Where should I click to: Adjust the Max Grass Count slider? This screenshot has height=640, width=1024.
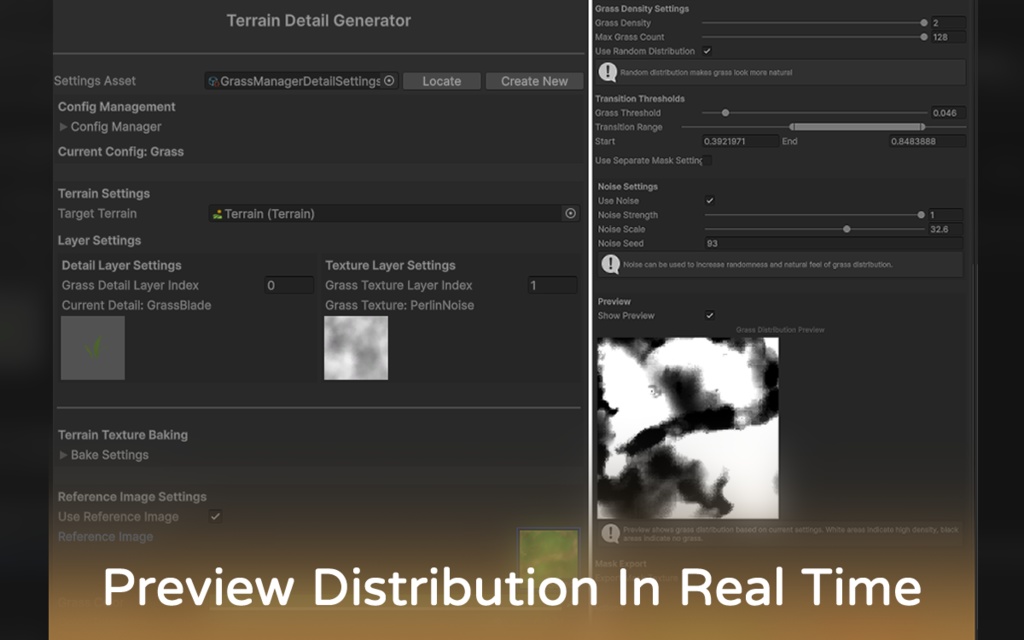(x=814, y=37)
